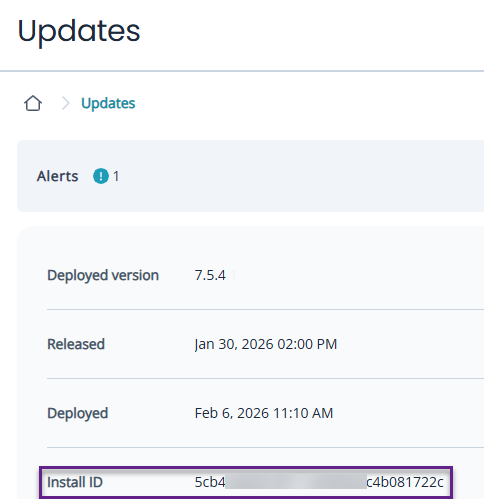Click the Install ID label
Screen dimensions: 484x499
tap(75, 482)
